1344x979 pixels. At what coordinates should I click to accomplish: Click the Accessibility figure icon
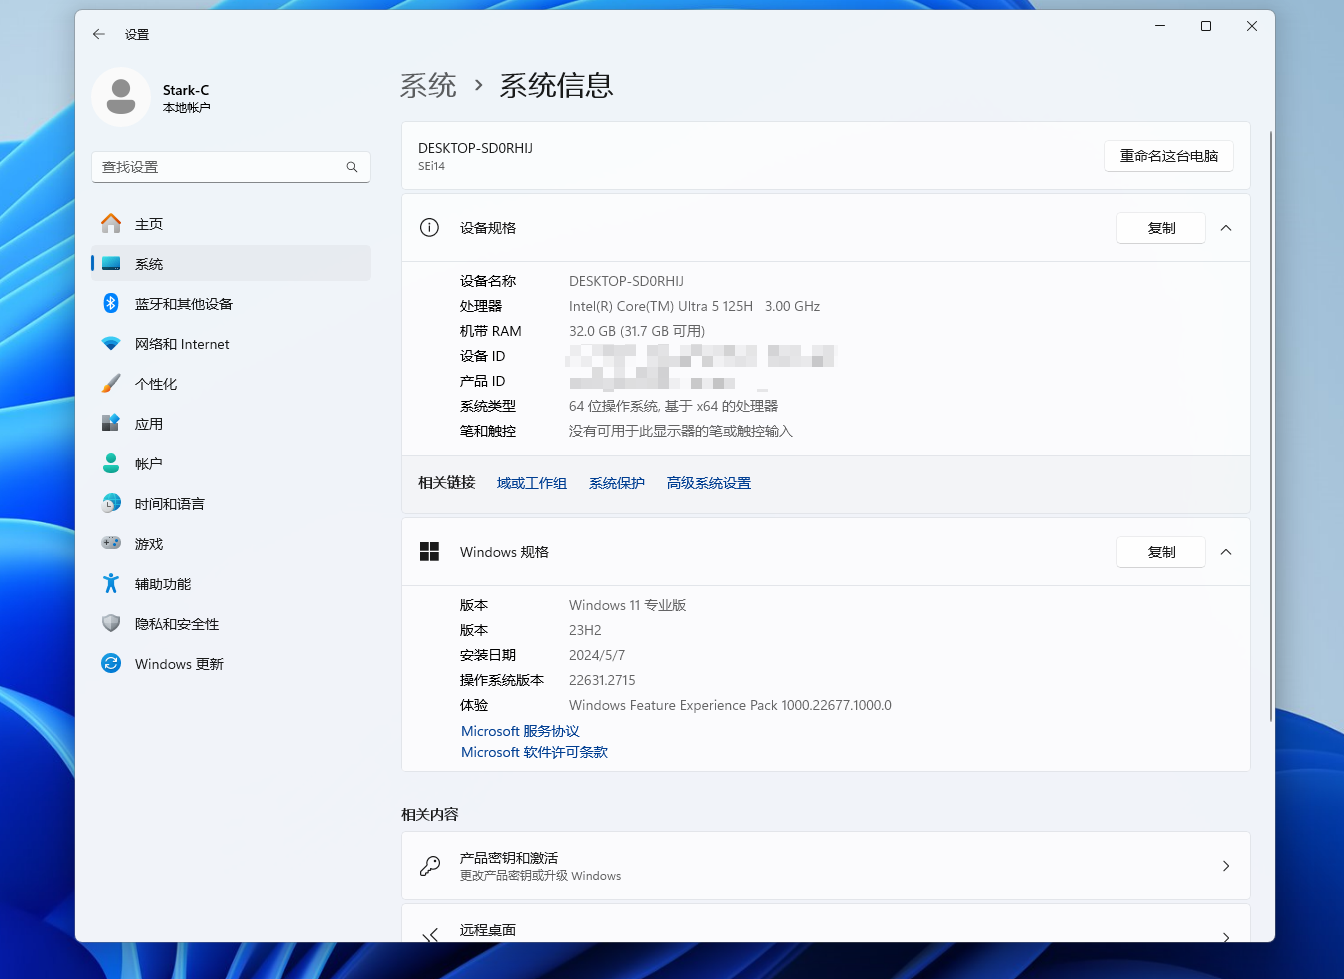[111, 583]
